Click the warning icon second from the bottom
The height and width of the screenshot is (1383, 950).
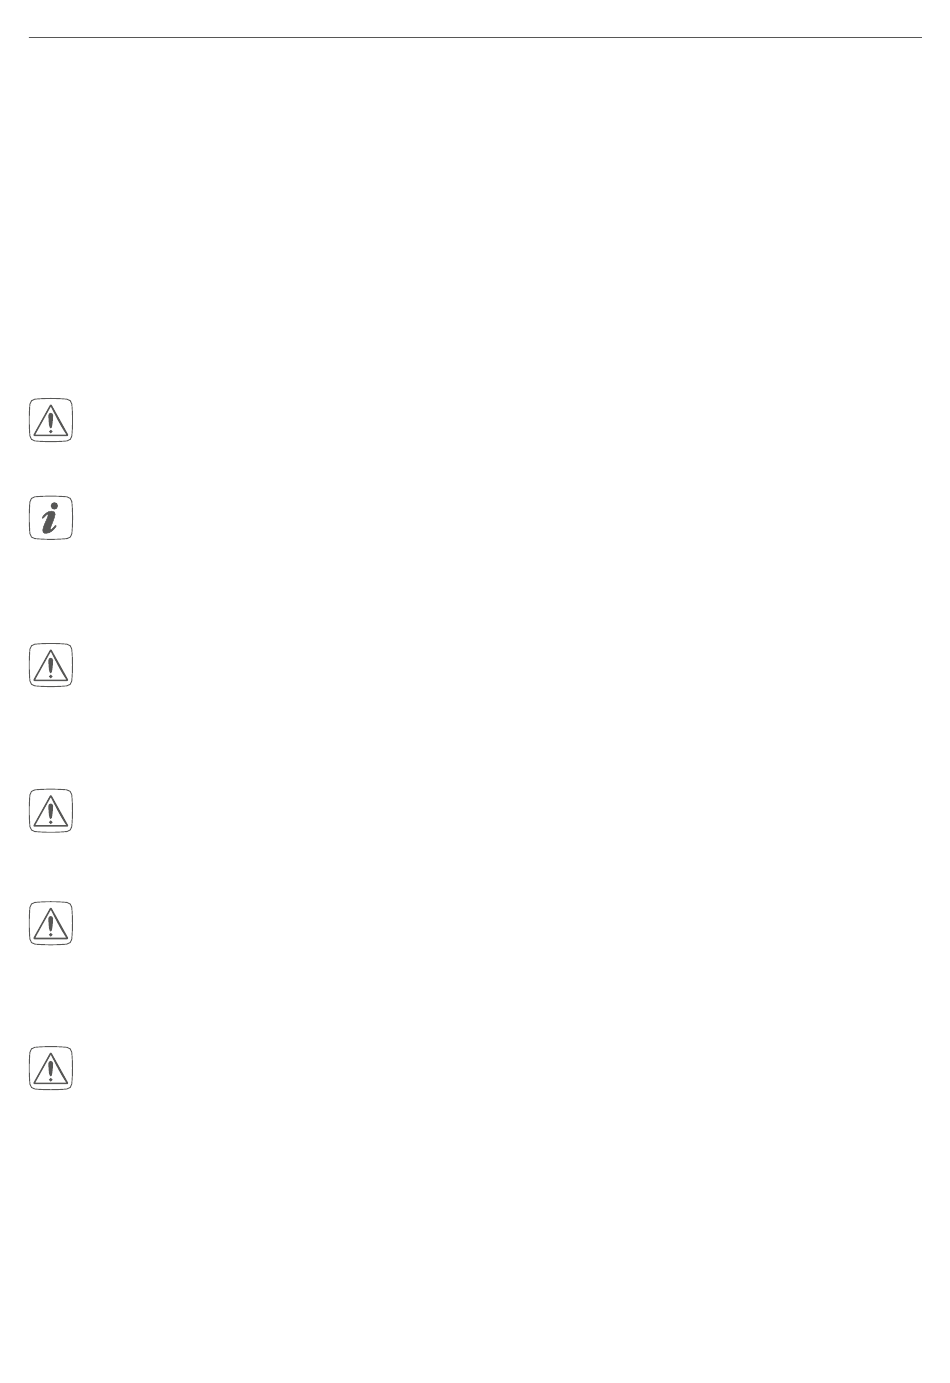(x=50, y=923)
